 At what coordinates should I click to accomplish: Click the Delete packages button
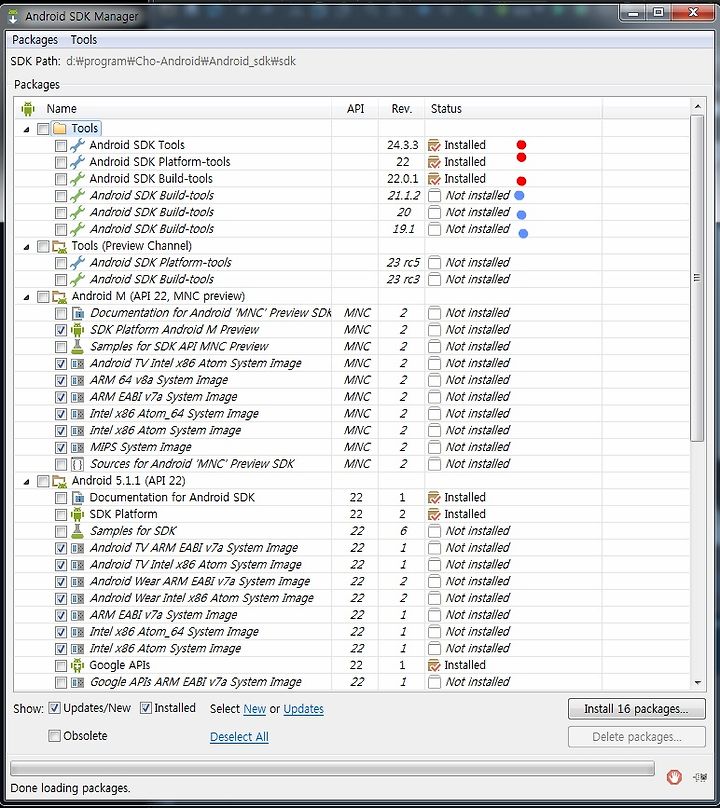pyautogui.click(x=637, y=737)
